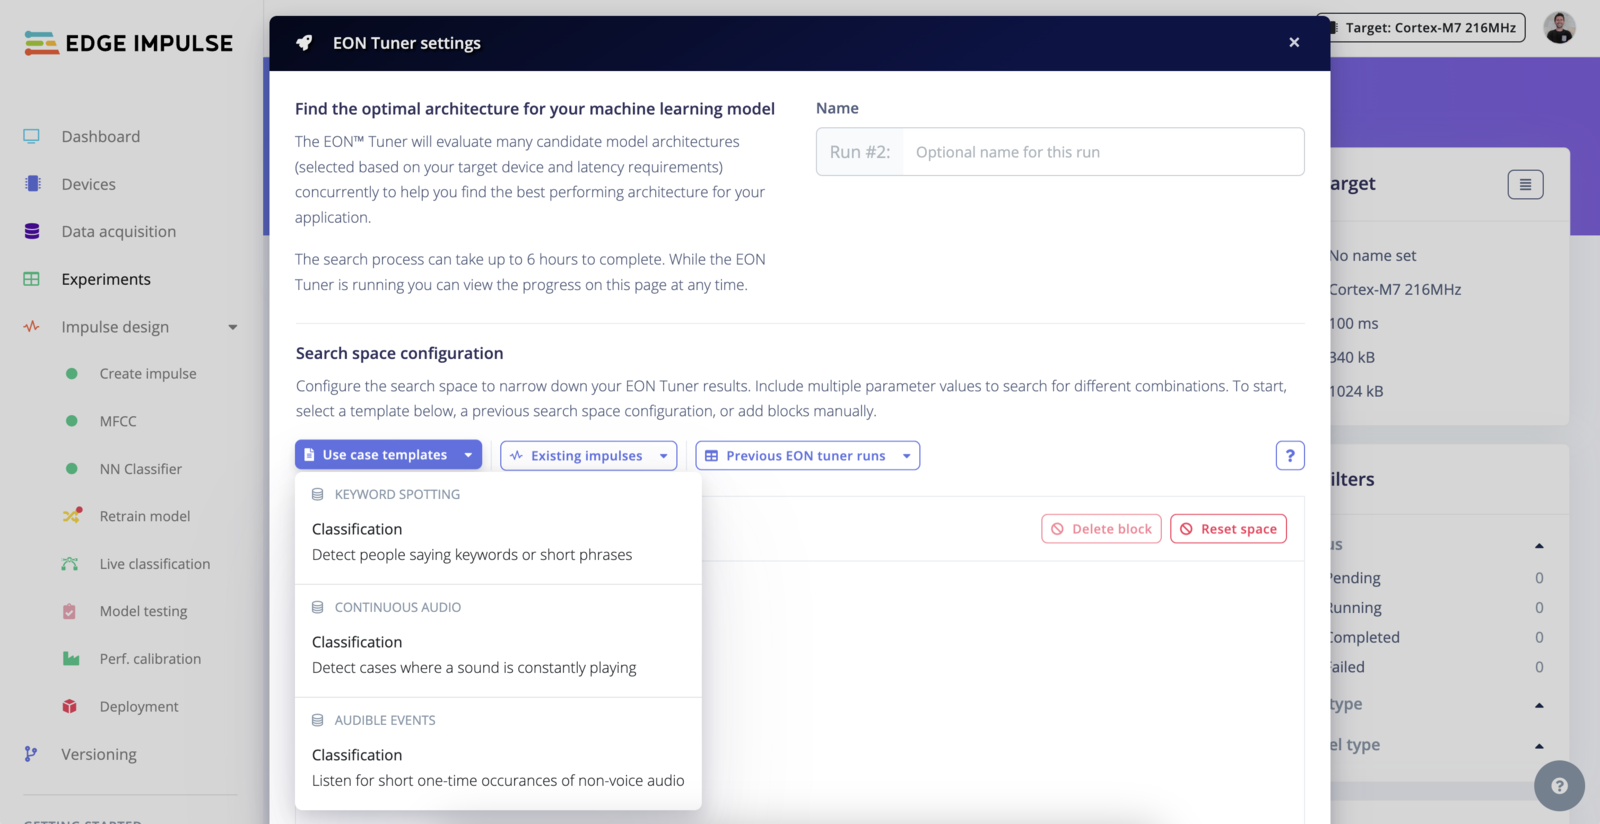This screenshot has width=1600, height=824.
Task: Open Create impulse step
Action: tap(148, 373)
